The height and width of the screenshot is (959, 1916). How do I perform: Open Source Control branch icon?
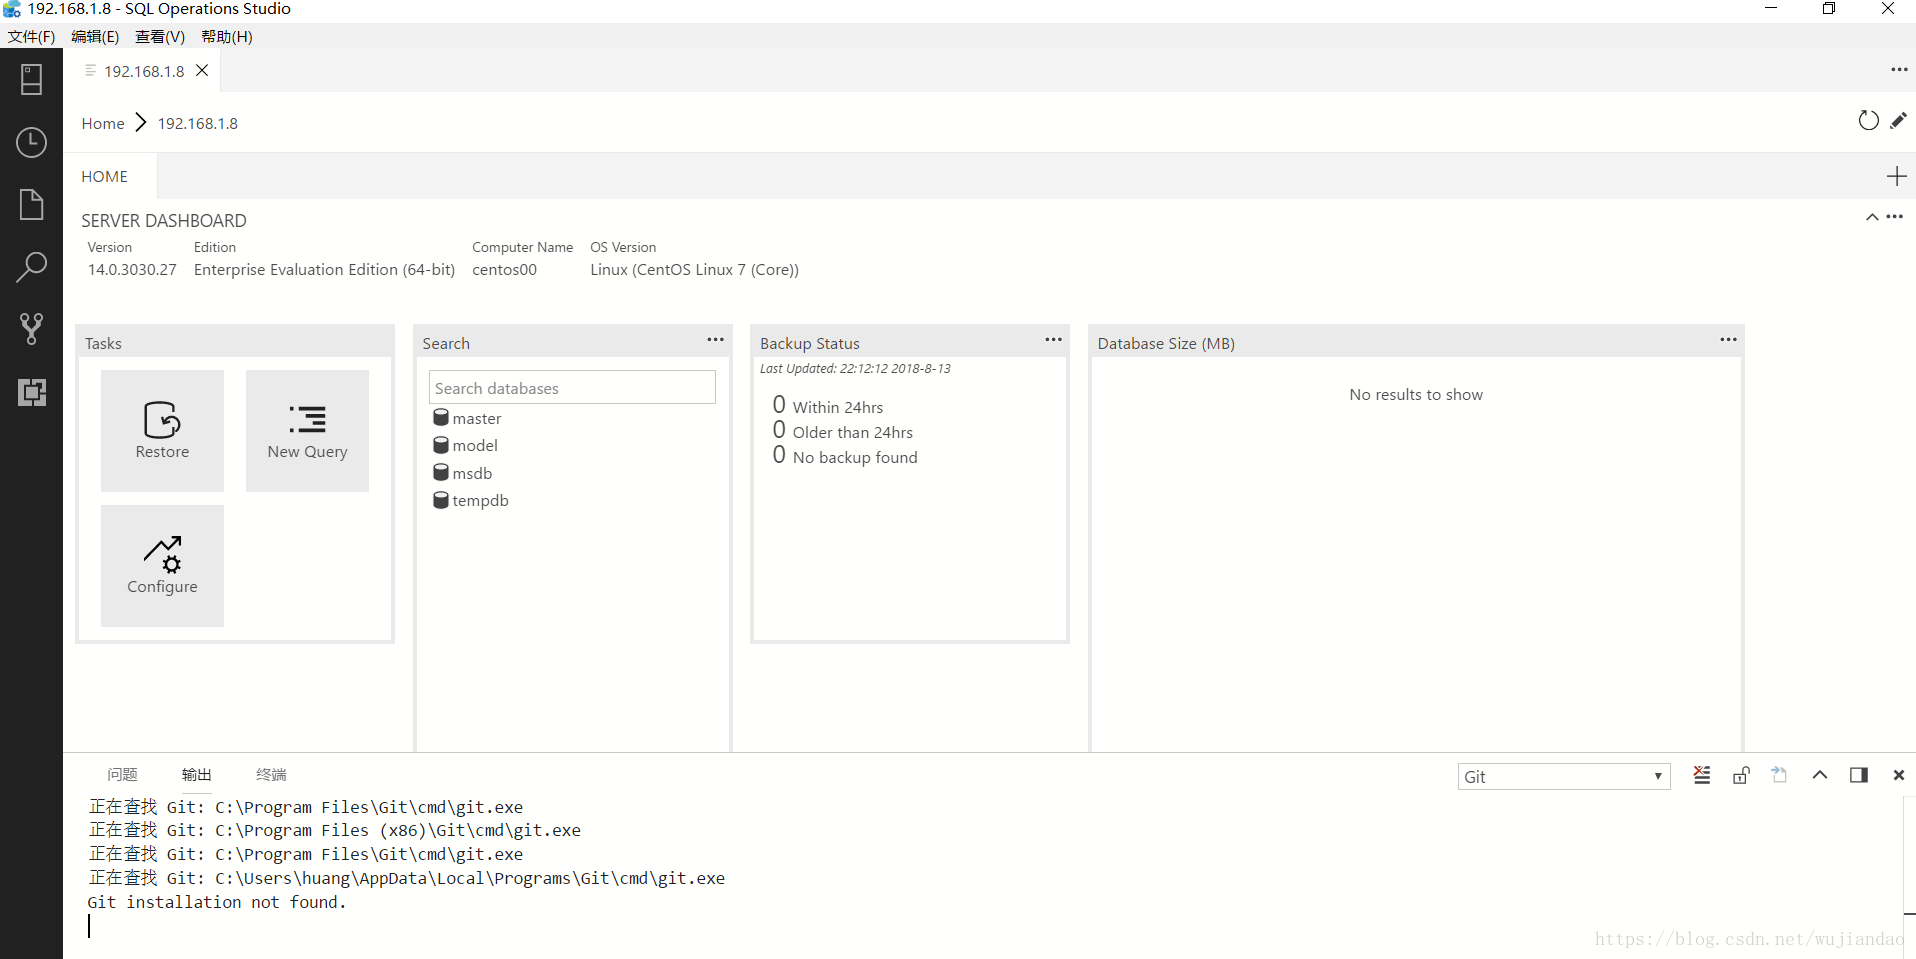click(31, 329)
